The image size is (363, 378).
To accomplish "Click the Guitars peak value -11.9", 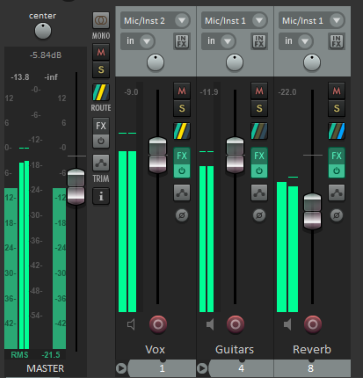I will [209, 92].
